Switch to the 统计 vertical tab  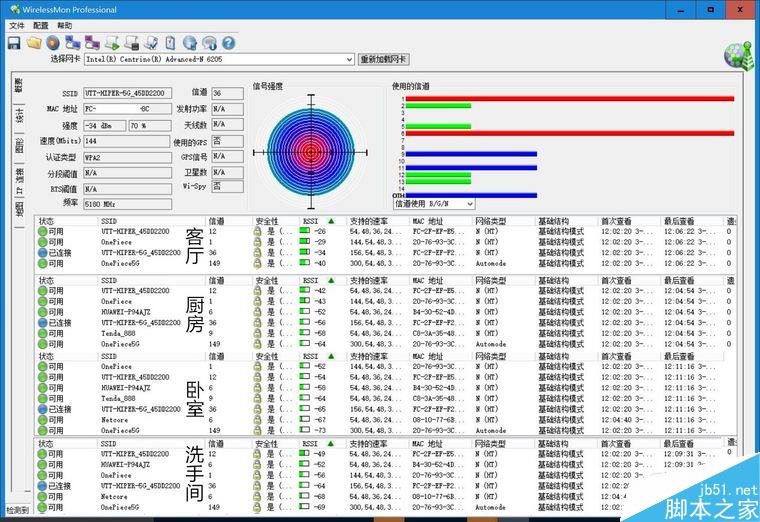coord(19,116)
